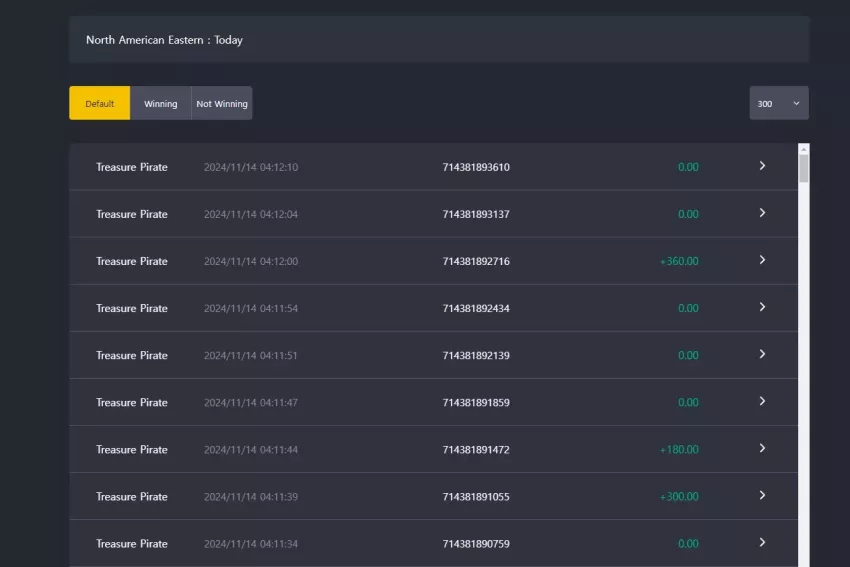This screenshot has width=850, height=567.
Task: Click Treasure Pirate in the 04:11:34 row
Action: click(132, 544)
